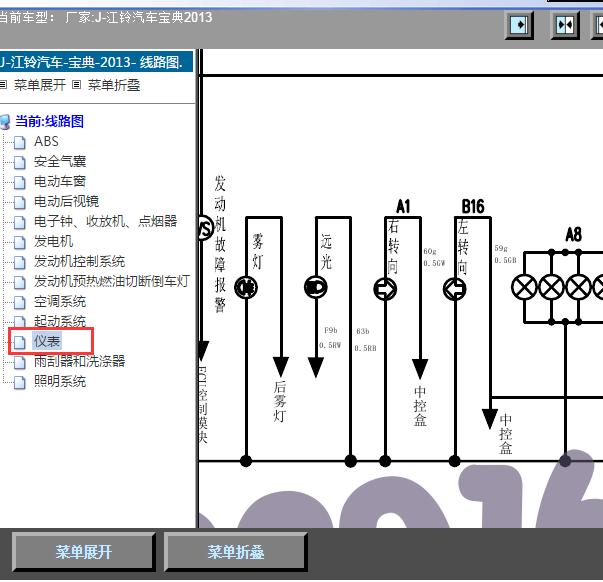Click the 远光 high-beam lamp symbol
The image size is (603, 582).
click(315, 287)
